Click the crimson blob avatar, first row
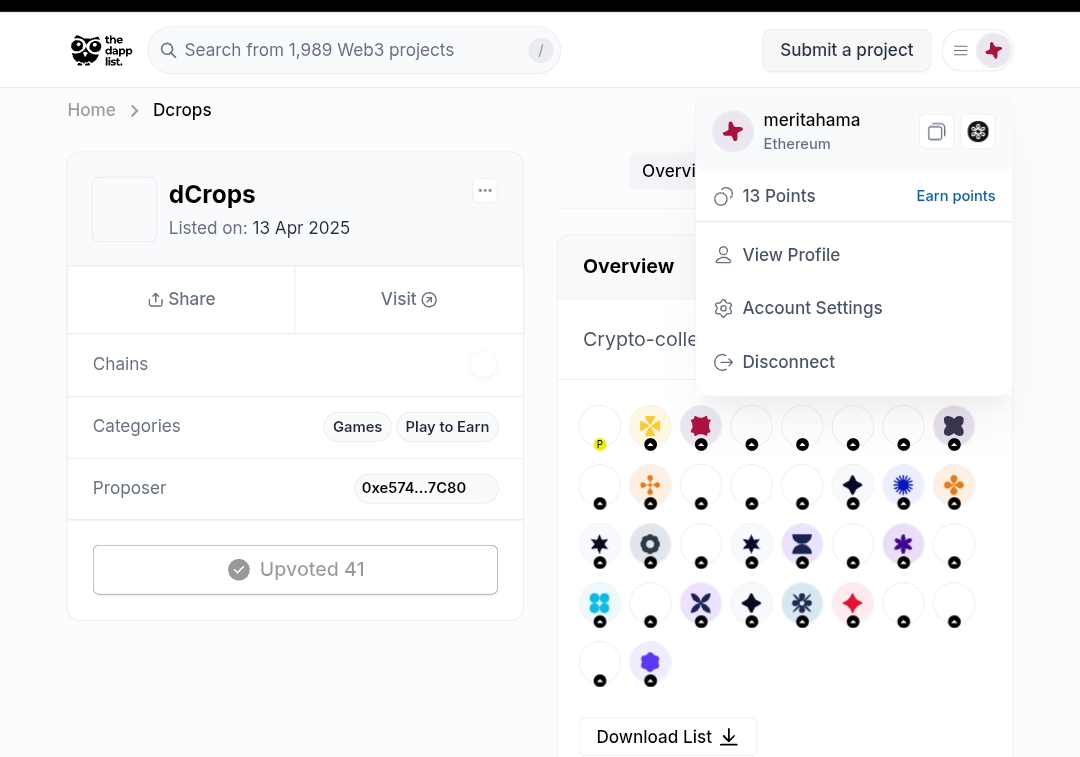1080x757 pixels. coord(700,426)
